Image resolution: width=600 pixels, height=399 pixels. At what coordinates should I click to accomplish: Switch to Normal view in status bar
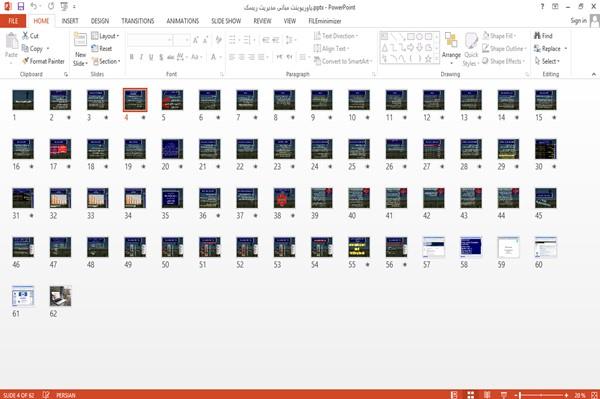(x=454, y=395)
